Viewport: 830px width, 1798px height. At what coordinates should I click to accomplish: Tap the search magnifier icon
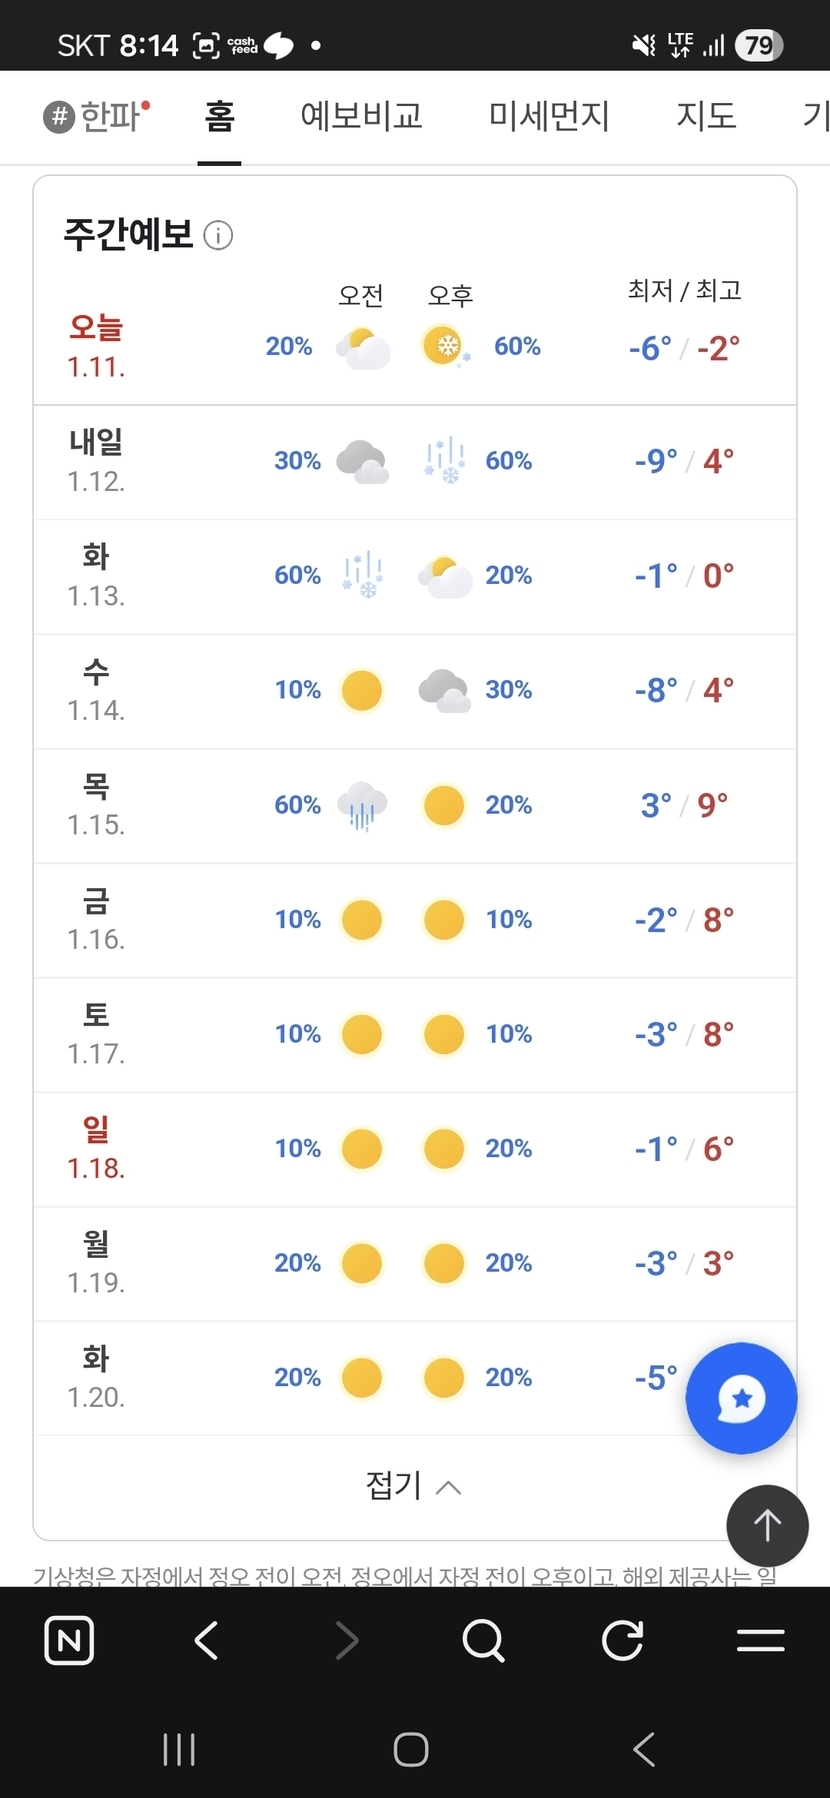pyautogui.click(x=484, y=1640)
